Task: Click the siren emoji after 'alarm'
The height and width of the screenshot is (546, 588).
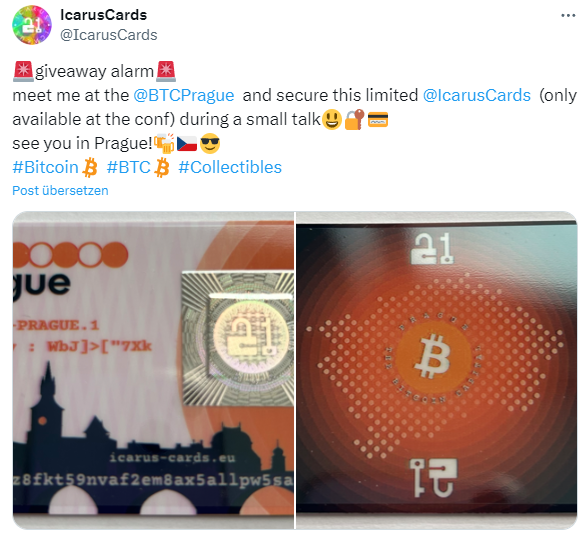Action: click(166, 71)
